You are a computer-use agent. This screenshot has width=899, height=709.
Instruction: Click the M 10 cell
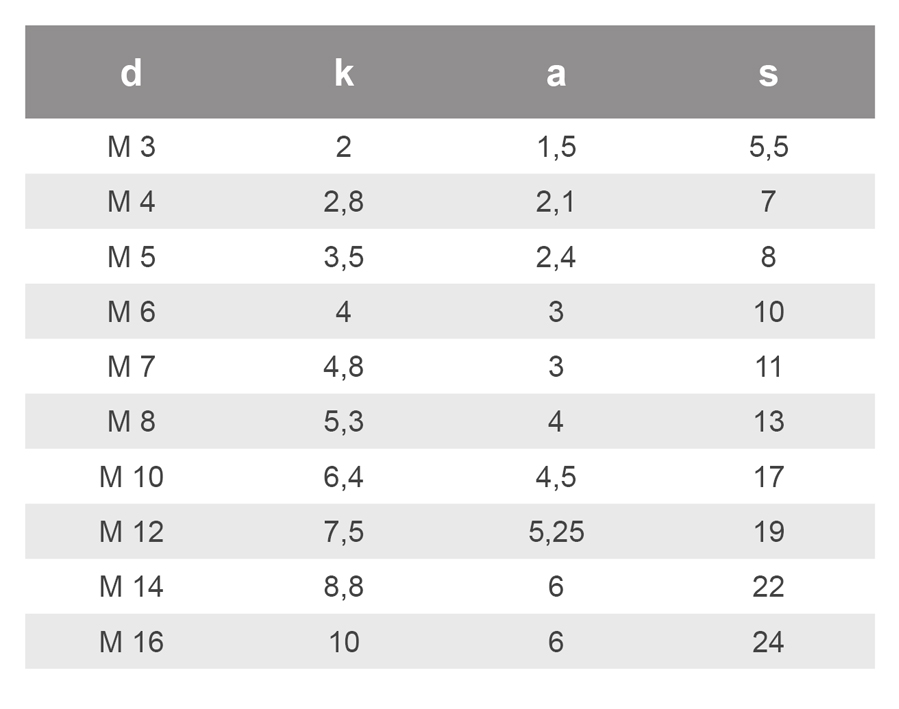click(x=131, y=477)
